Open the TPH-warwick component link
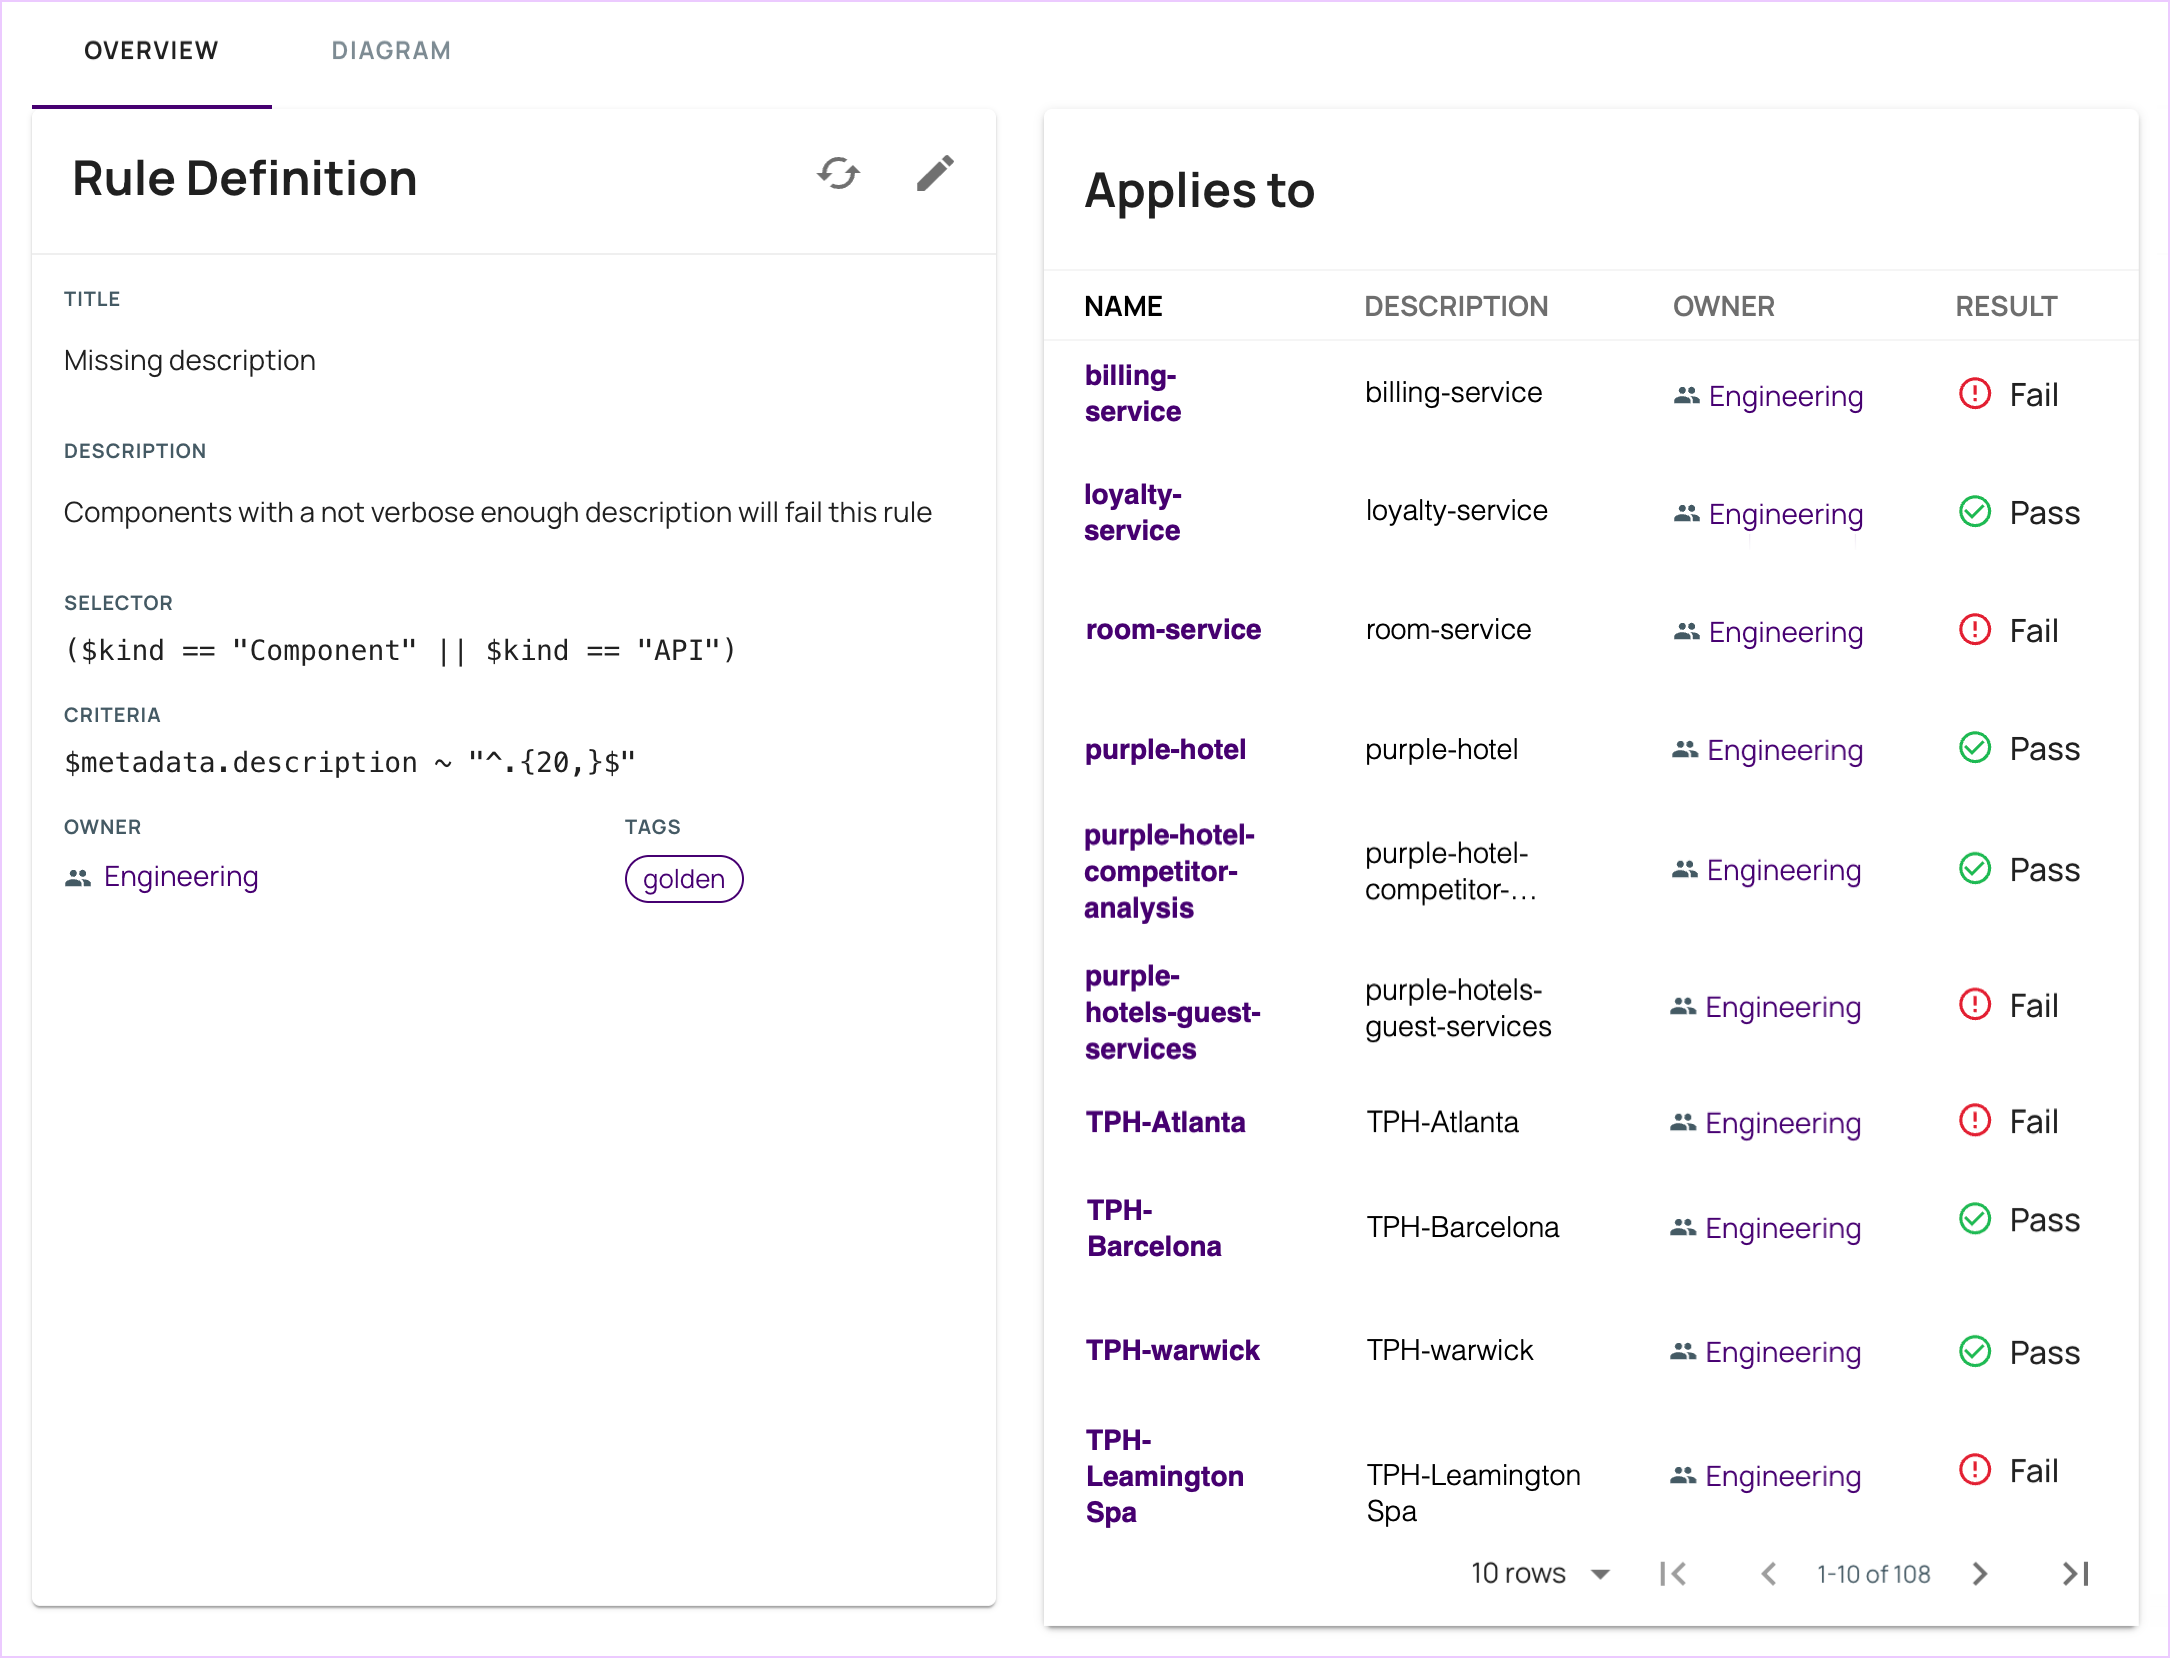 [1172, 1350]
